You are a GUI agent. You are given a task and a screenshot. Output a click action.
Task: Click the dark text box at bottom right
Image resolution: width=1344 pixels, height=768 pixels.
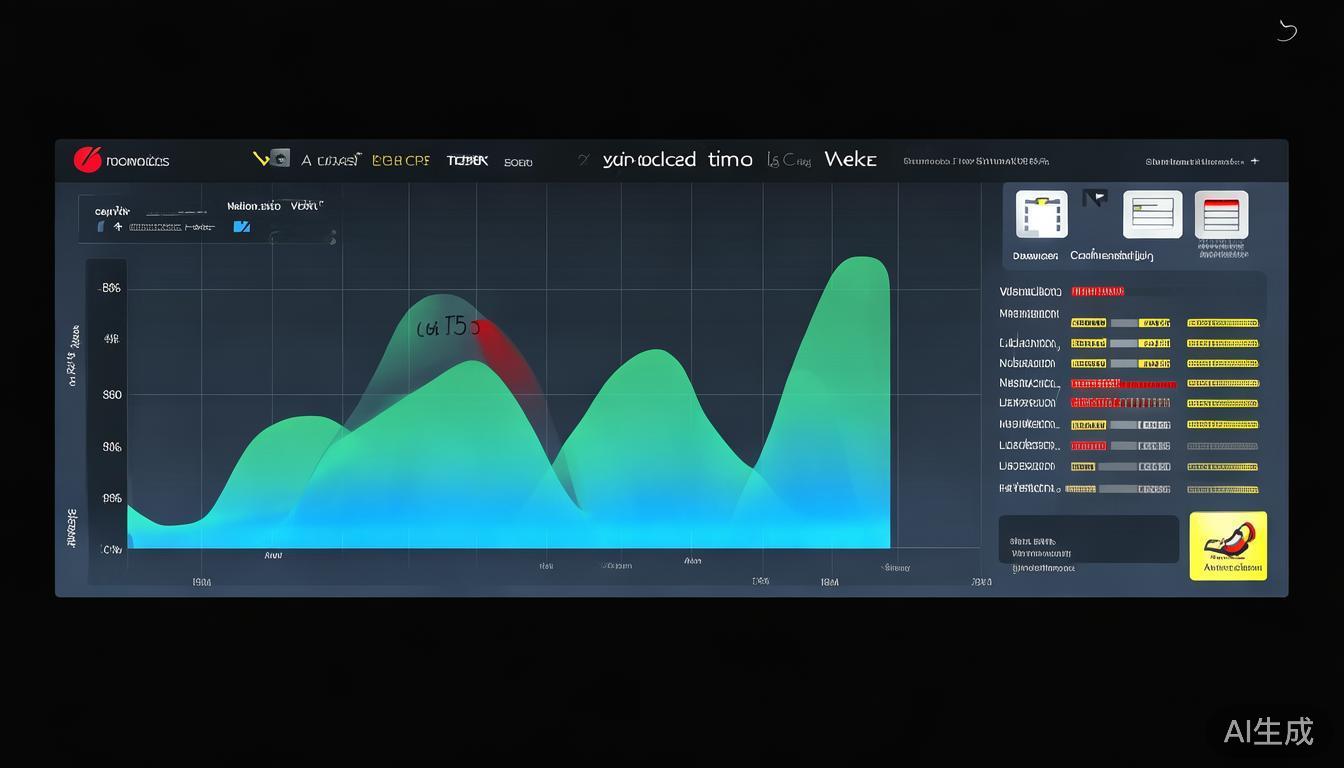(1088, 540)
